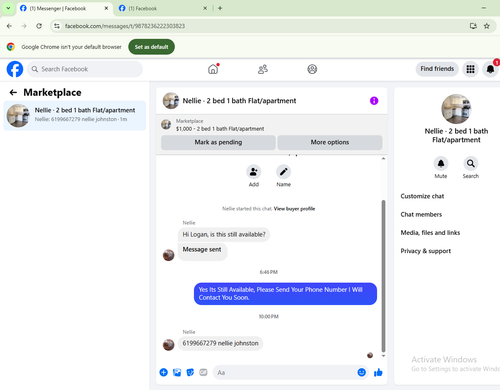Click the '6199667279 nellie johnston' message

click(x=220, y=343)
